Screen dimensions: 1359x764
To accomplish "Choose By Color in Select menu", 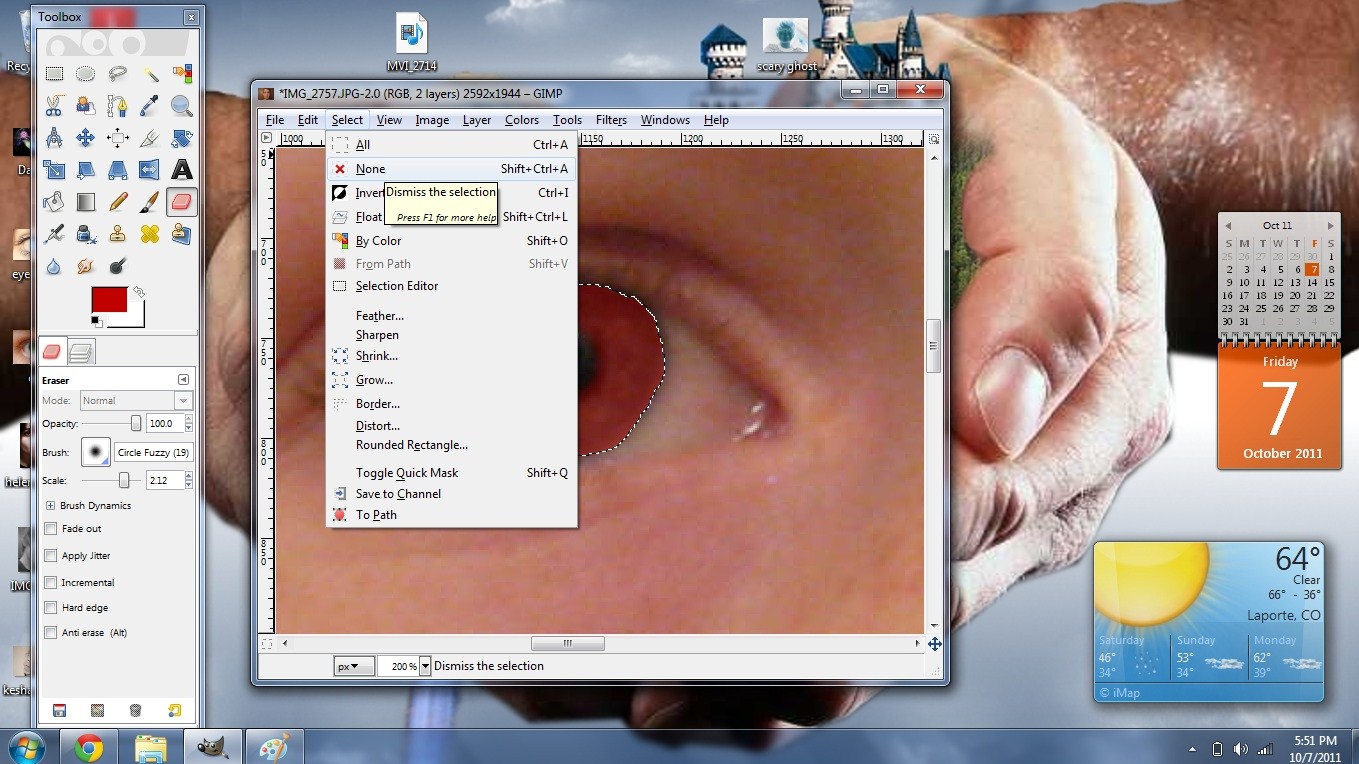I will click(x=451, y=241).
